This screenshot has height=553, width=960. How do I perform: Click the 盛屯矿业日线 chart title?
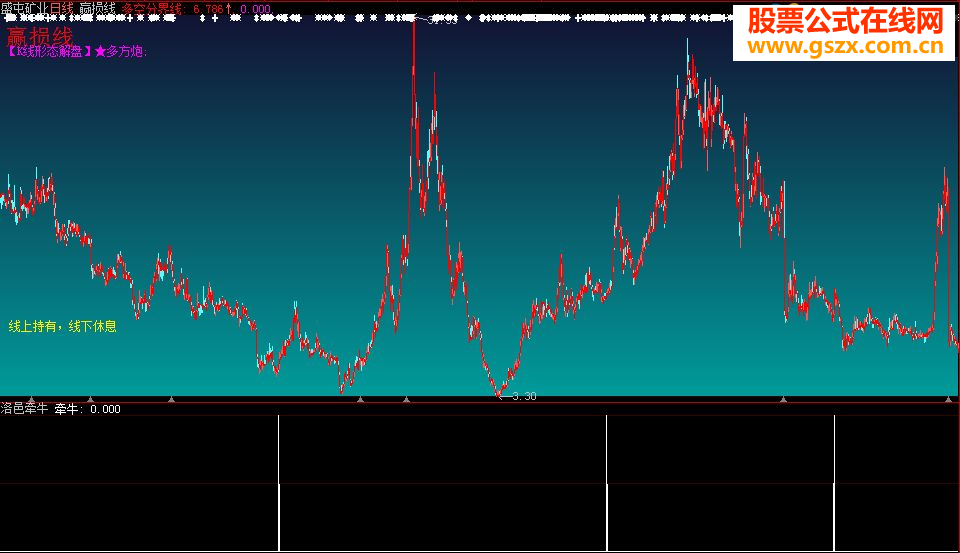(x=37, y=9)
